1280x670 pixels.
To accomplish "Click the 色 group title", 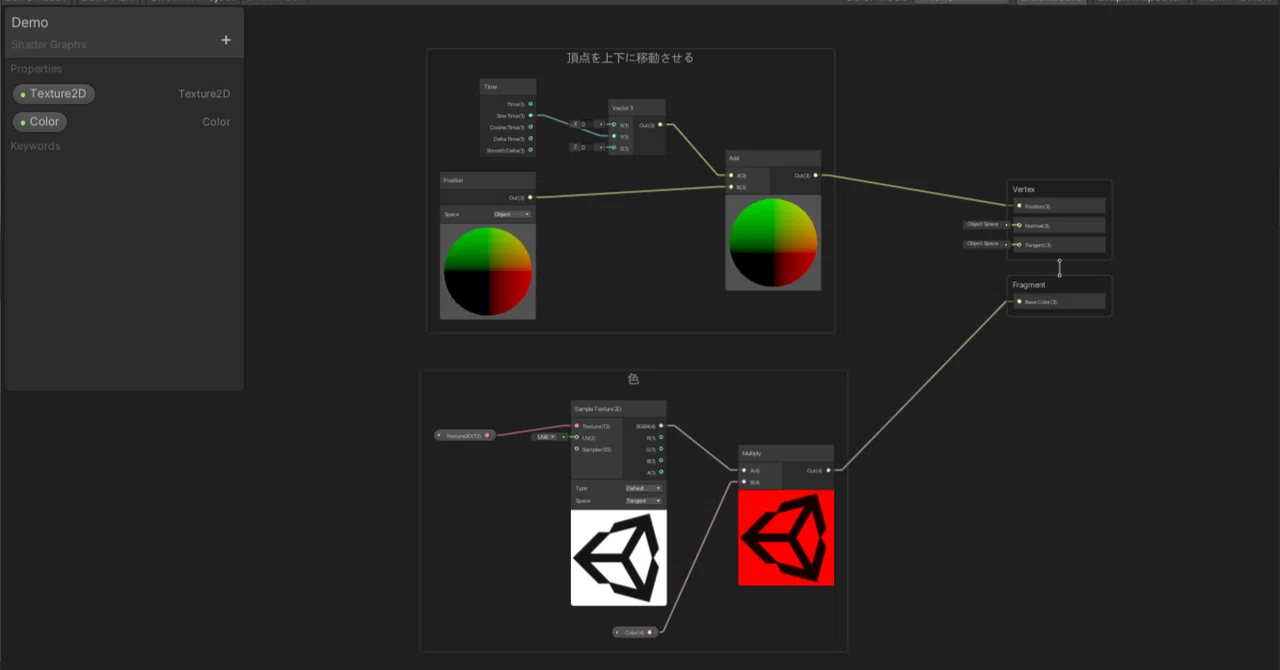I will [633, 379].
